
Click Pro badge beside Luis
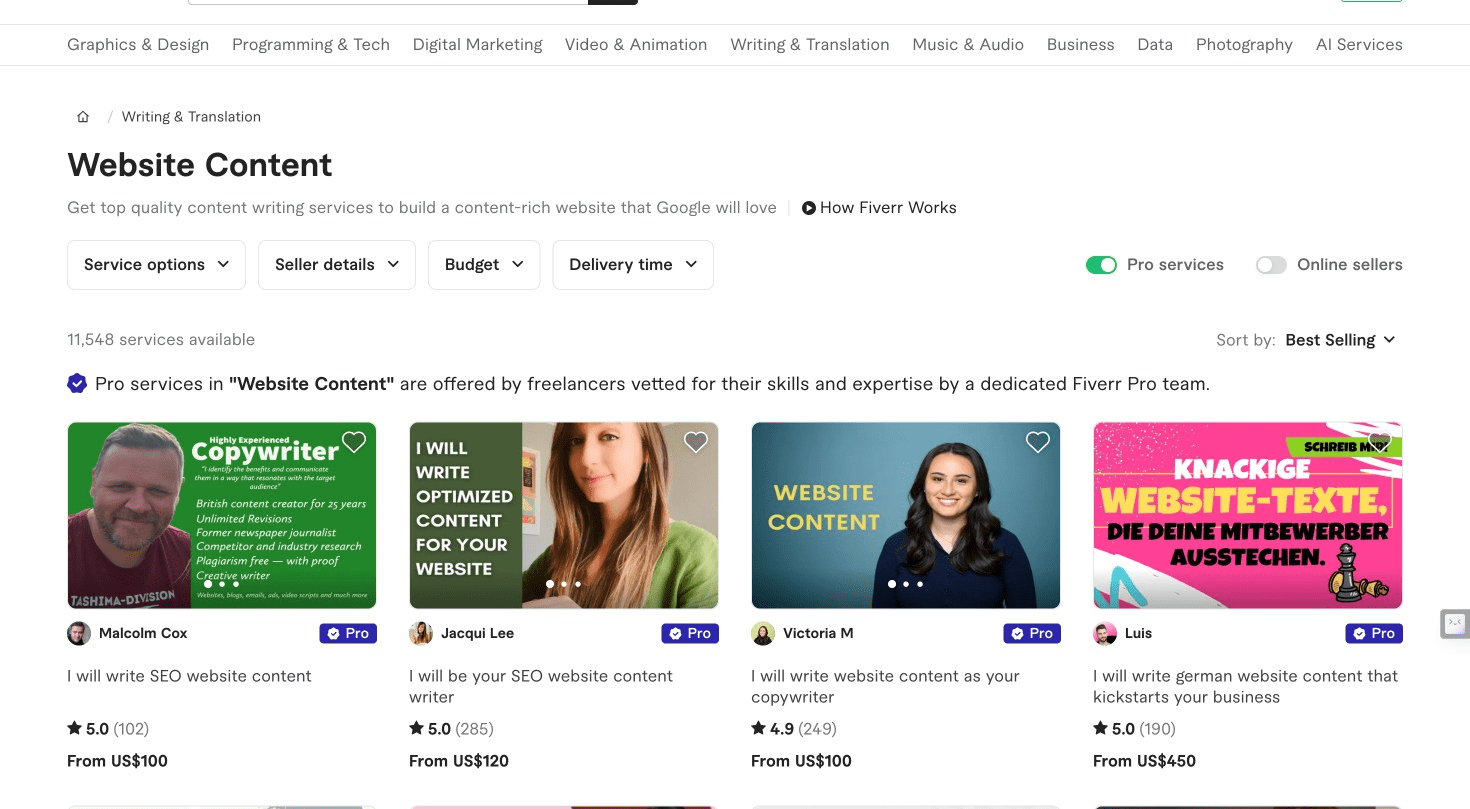pos(1374,633)
